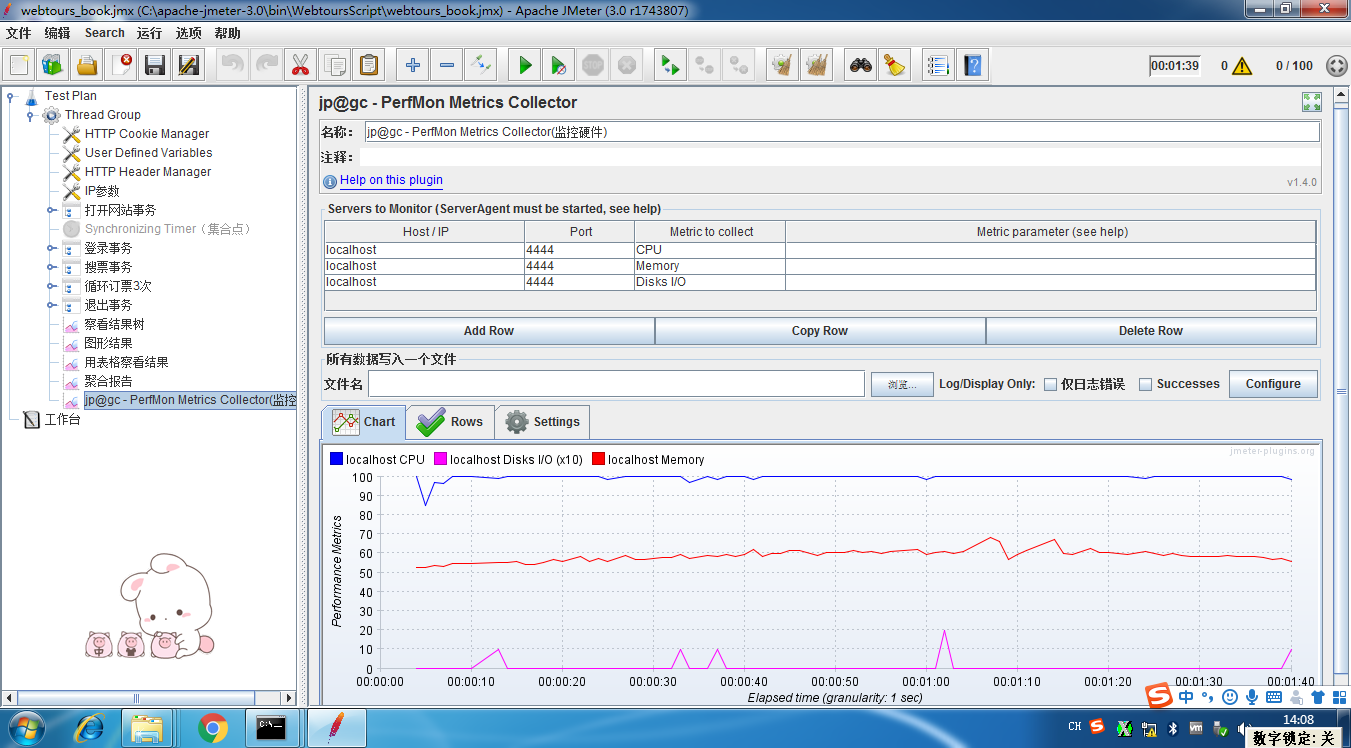This screenshot has width=1351, height=748.
Task: Click the Close test plan icon
Action: coord(121,66)
